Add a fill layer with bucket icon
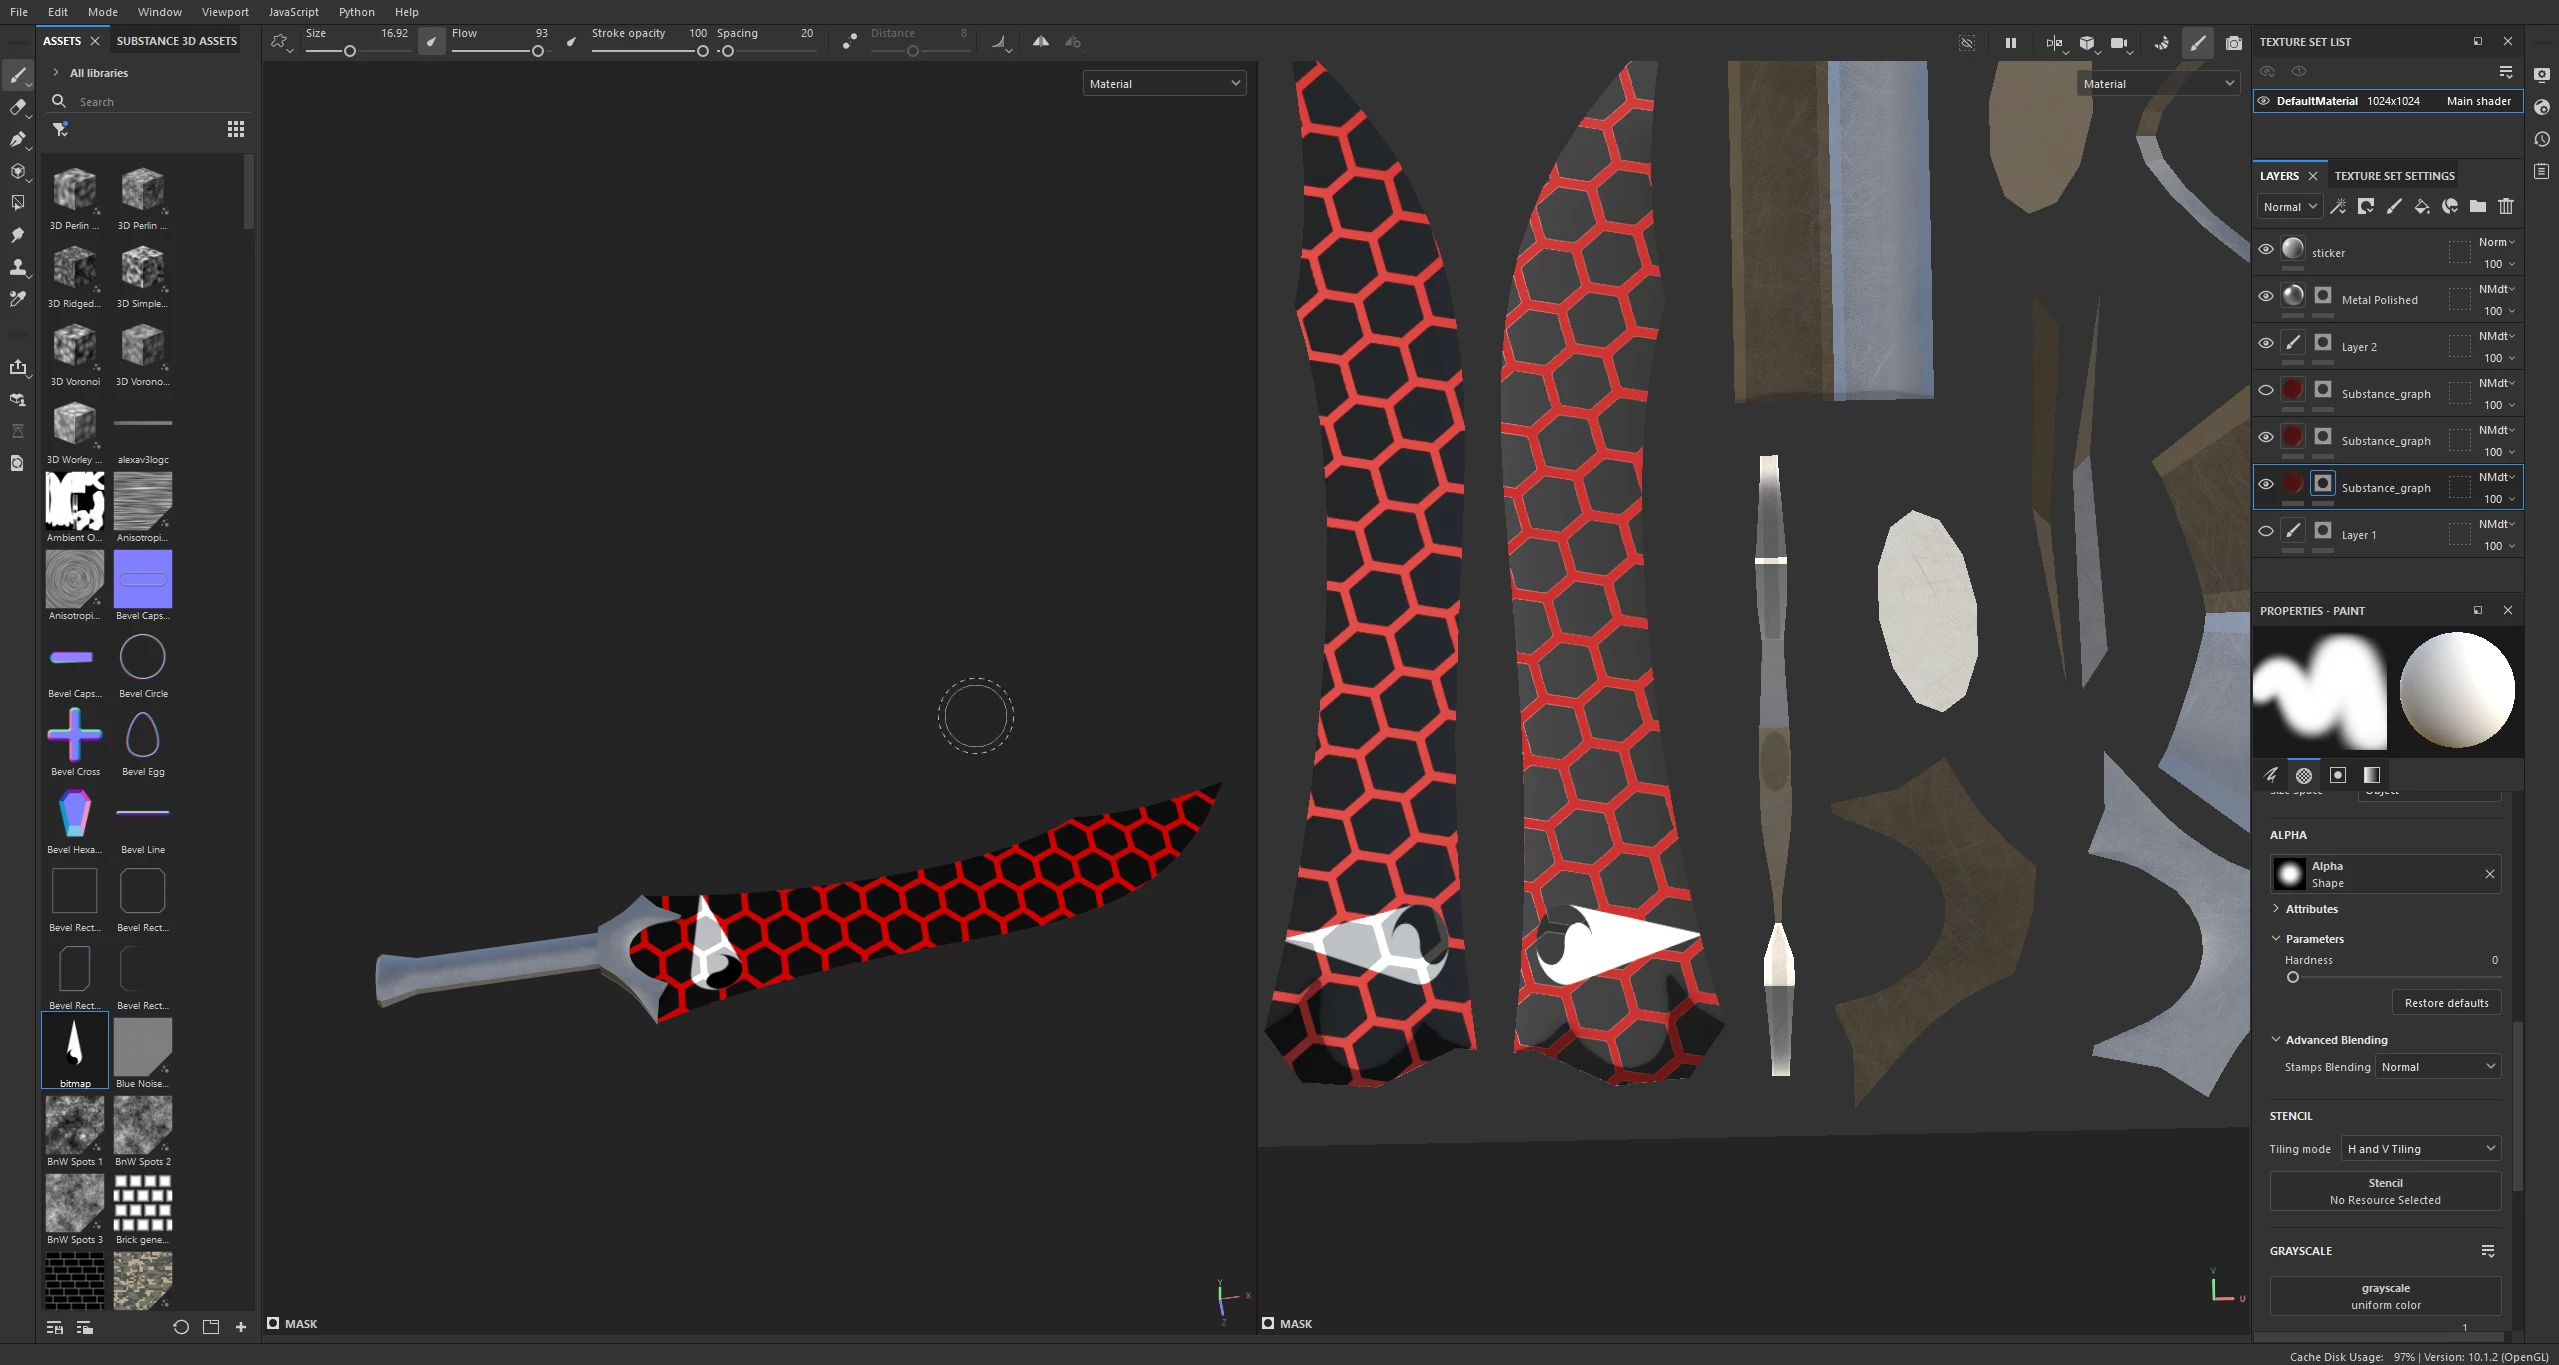The image size is (2559, 1365). (x=2421, y=206)
